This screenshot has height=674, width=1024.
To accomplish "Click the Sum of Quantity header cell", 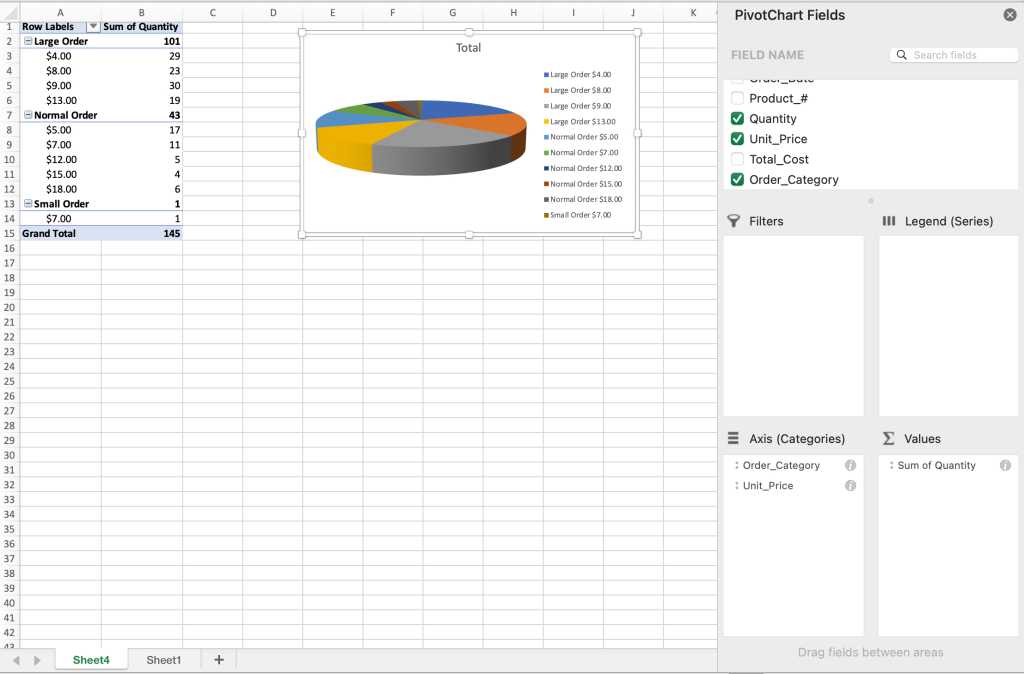I will point(141,26).
